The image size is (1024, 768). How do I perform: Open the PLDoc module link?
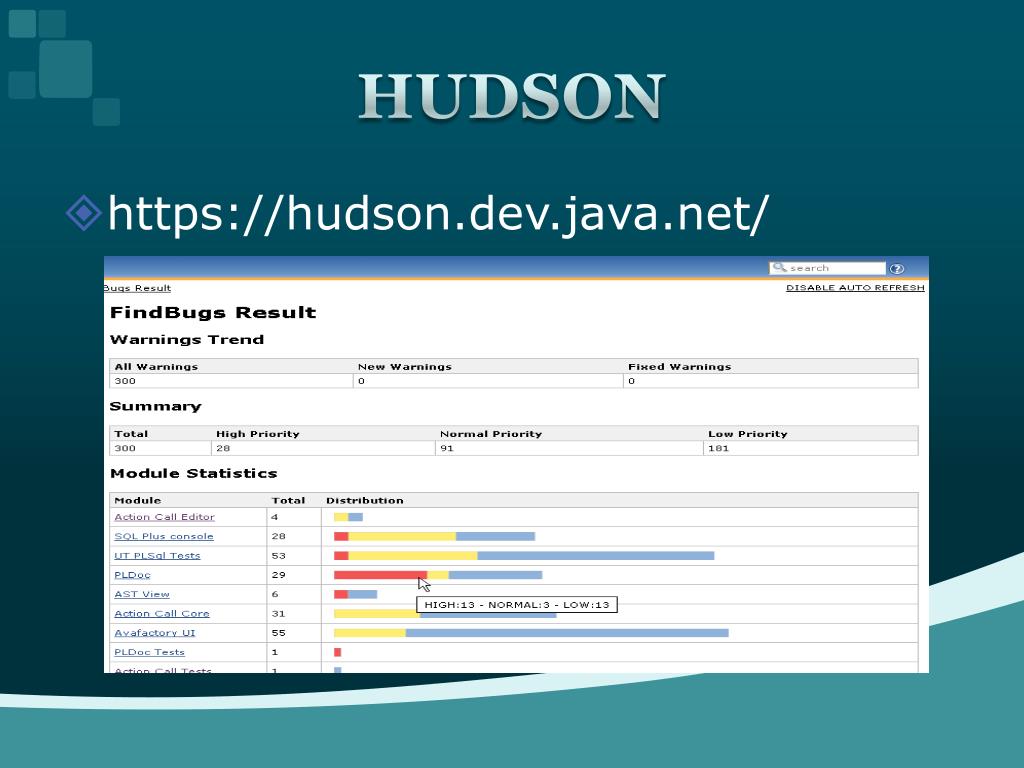[x=133, y=575]
